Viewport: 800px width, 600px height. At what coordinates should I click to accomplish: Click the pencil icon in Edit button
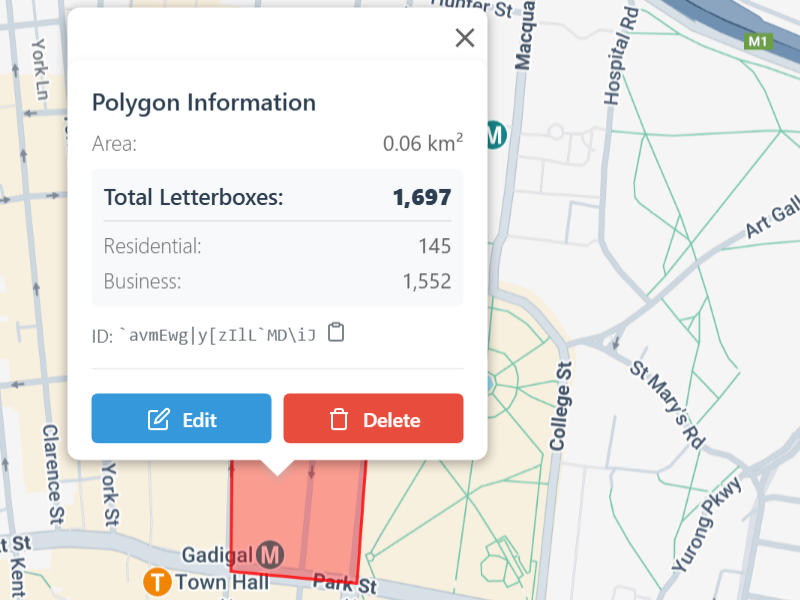pos(158,420)
